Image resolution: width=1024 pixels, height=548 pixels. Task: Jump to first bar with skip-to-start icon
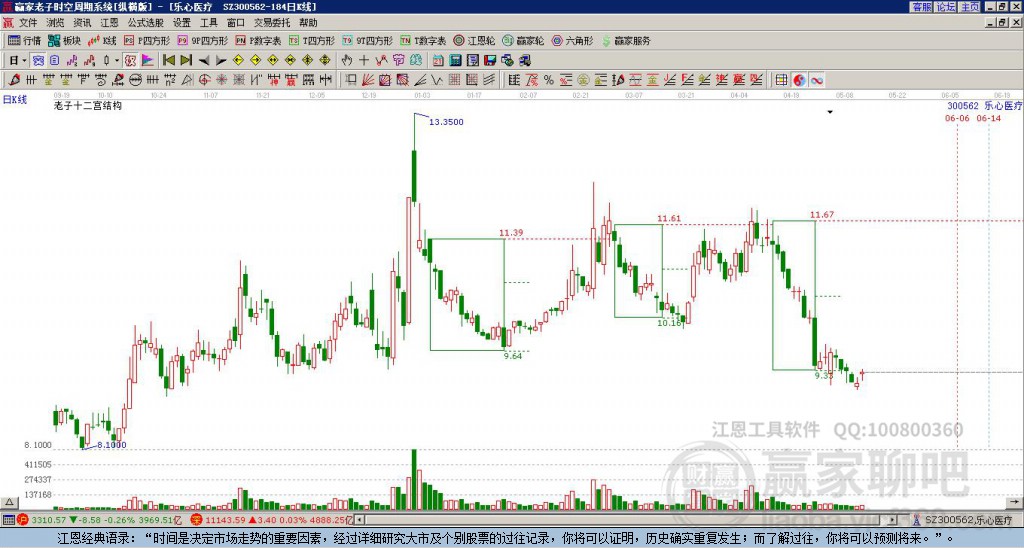tap(168, 60)
